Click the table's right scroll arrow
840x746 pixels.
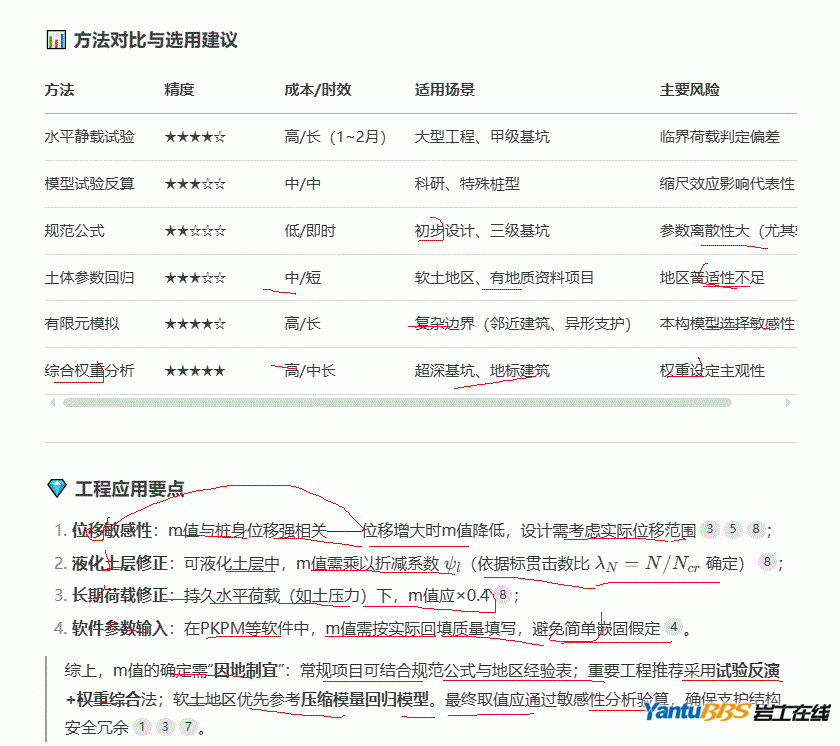pos(789,402)
